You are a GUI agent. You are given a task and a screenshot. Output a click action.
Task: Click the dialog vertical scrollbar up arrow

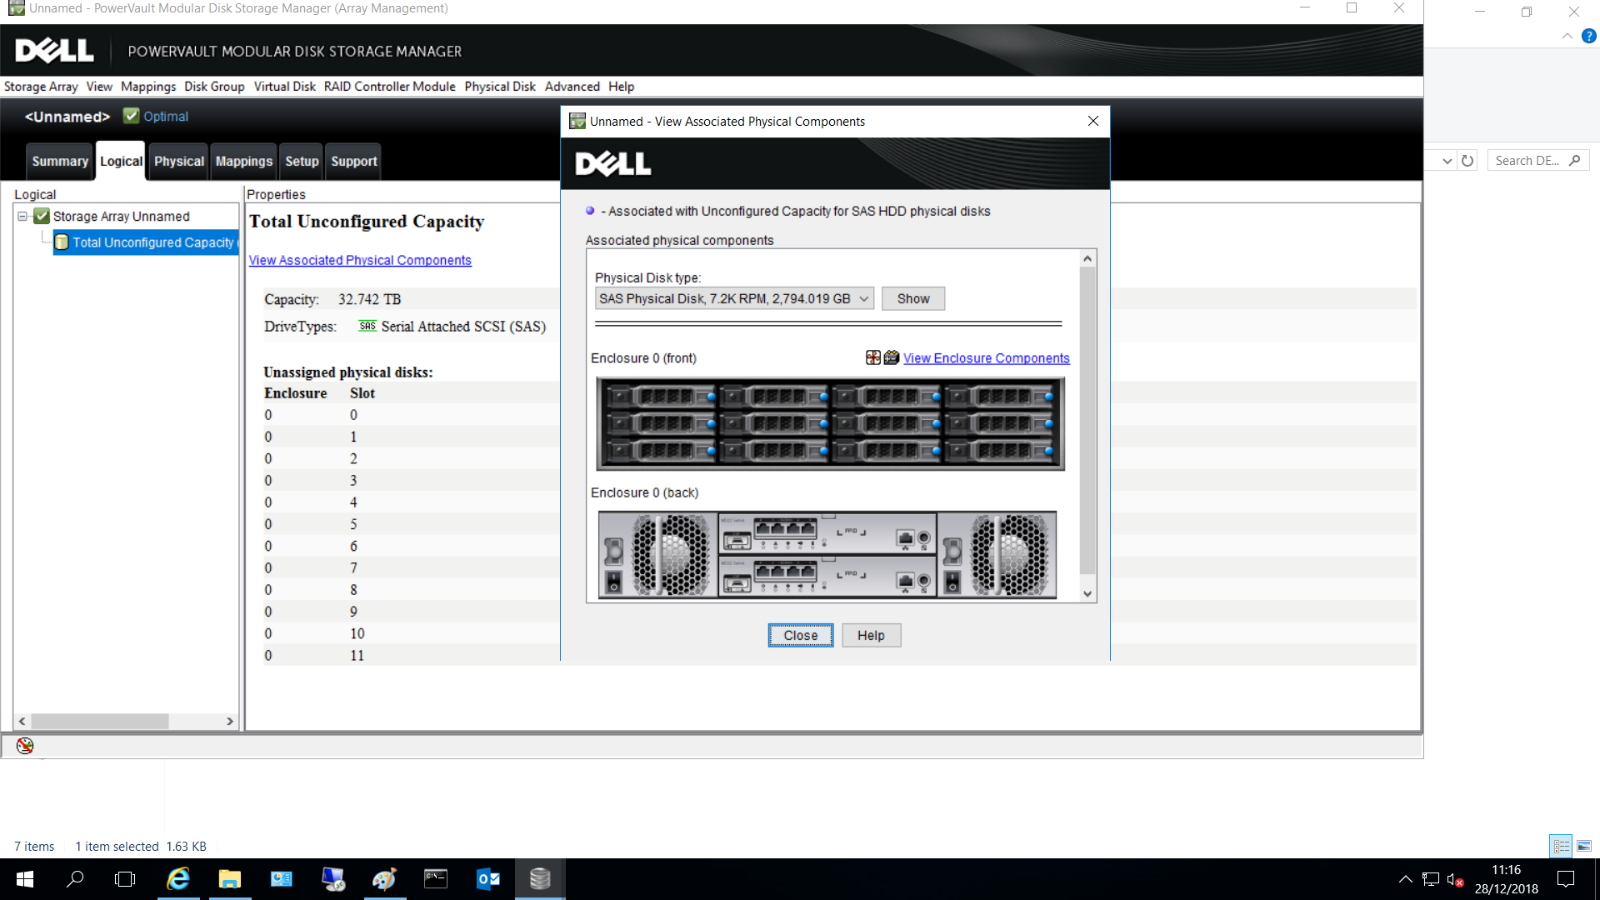[1088, 258]
